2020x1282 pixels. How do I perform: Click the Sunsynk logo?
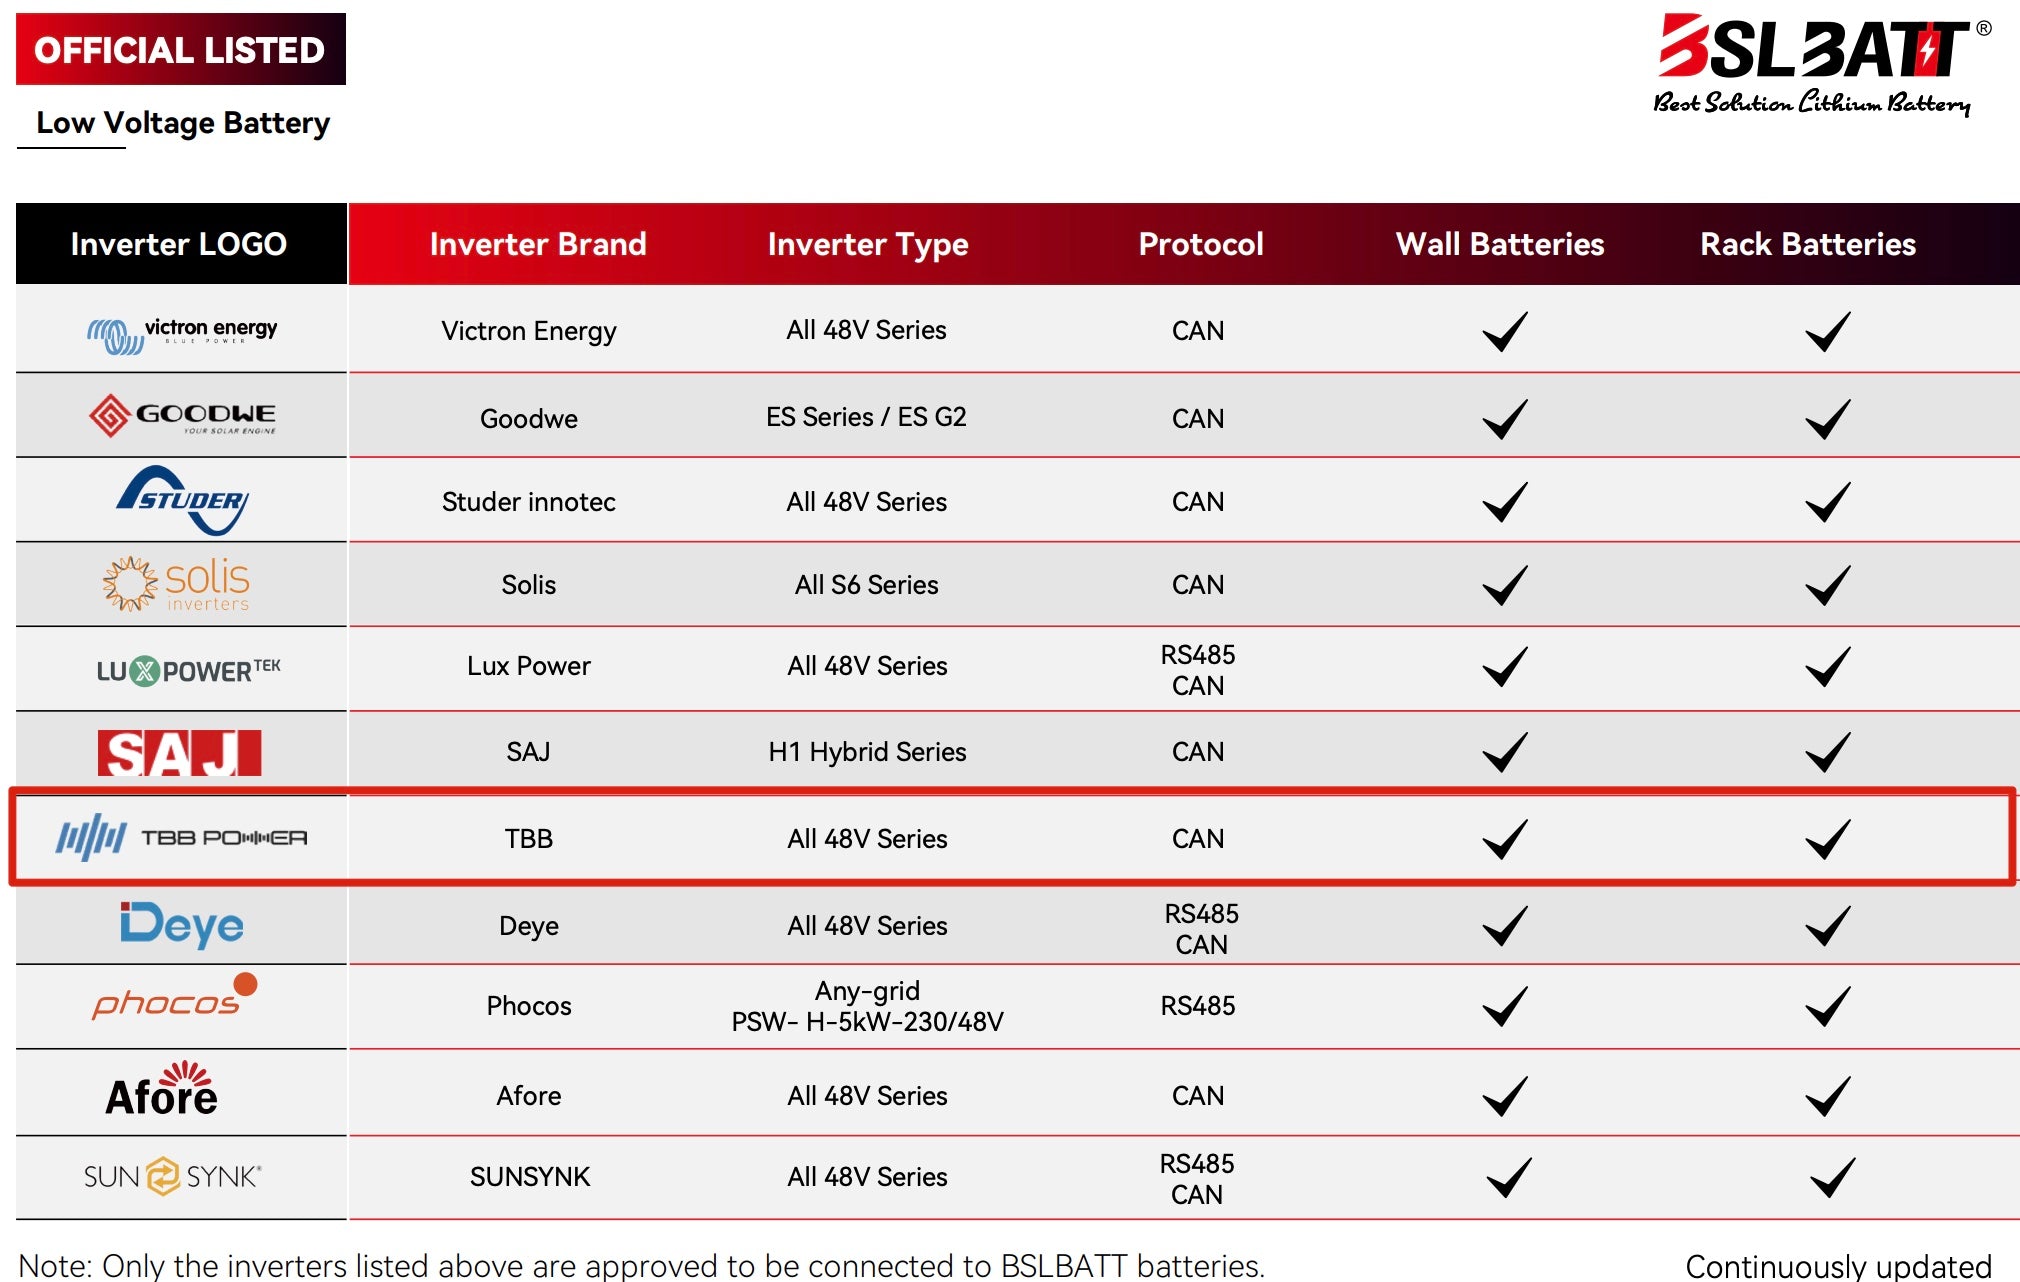(172, 1177)
